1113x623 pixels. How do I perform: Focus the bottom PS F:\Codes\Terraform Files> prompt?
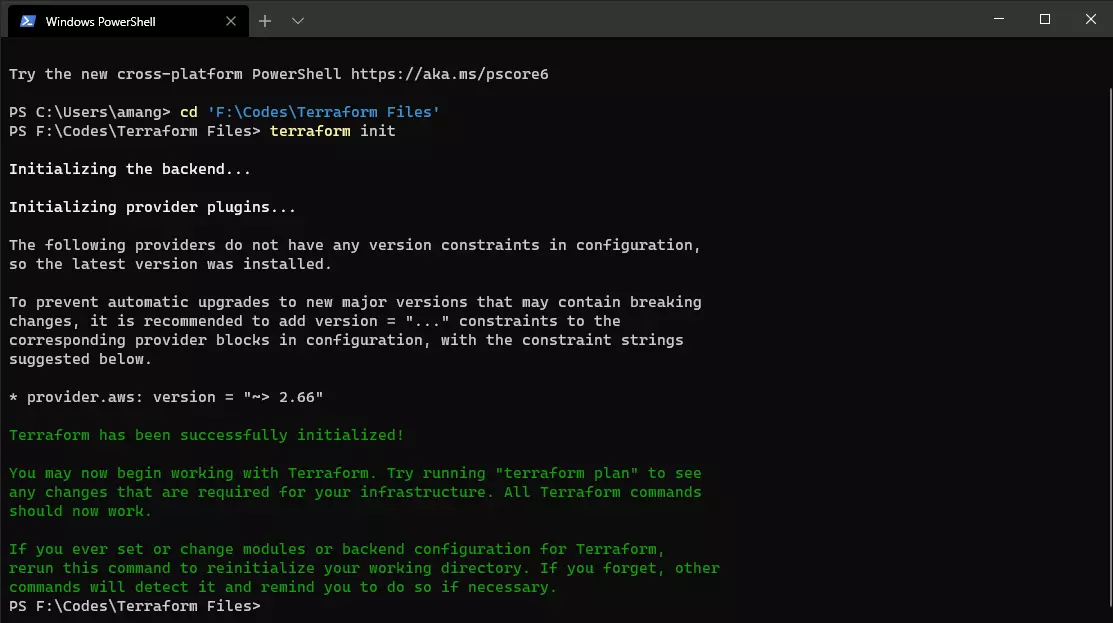(x=135, y=606)
